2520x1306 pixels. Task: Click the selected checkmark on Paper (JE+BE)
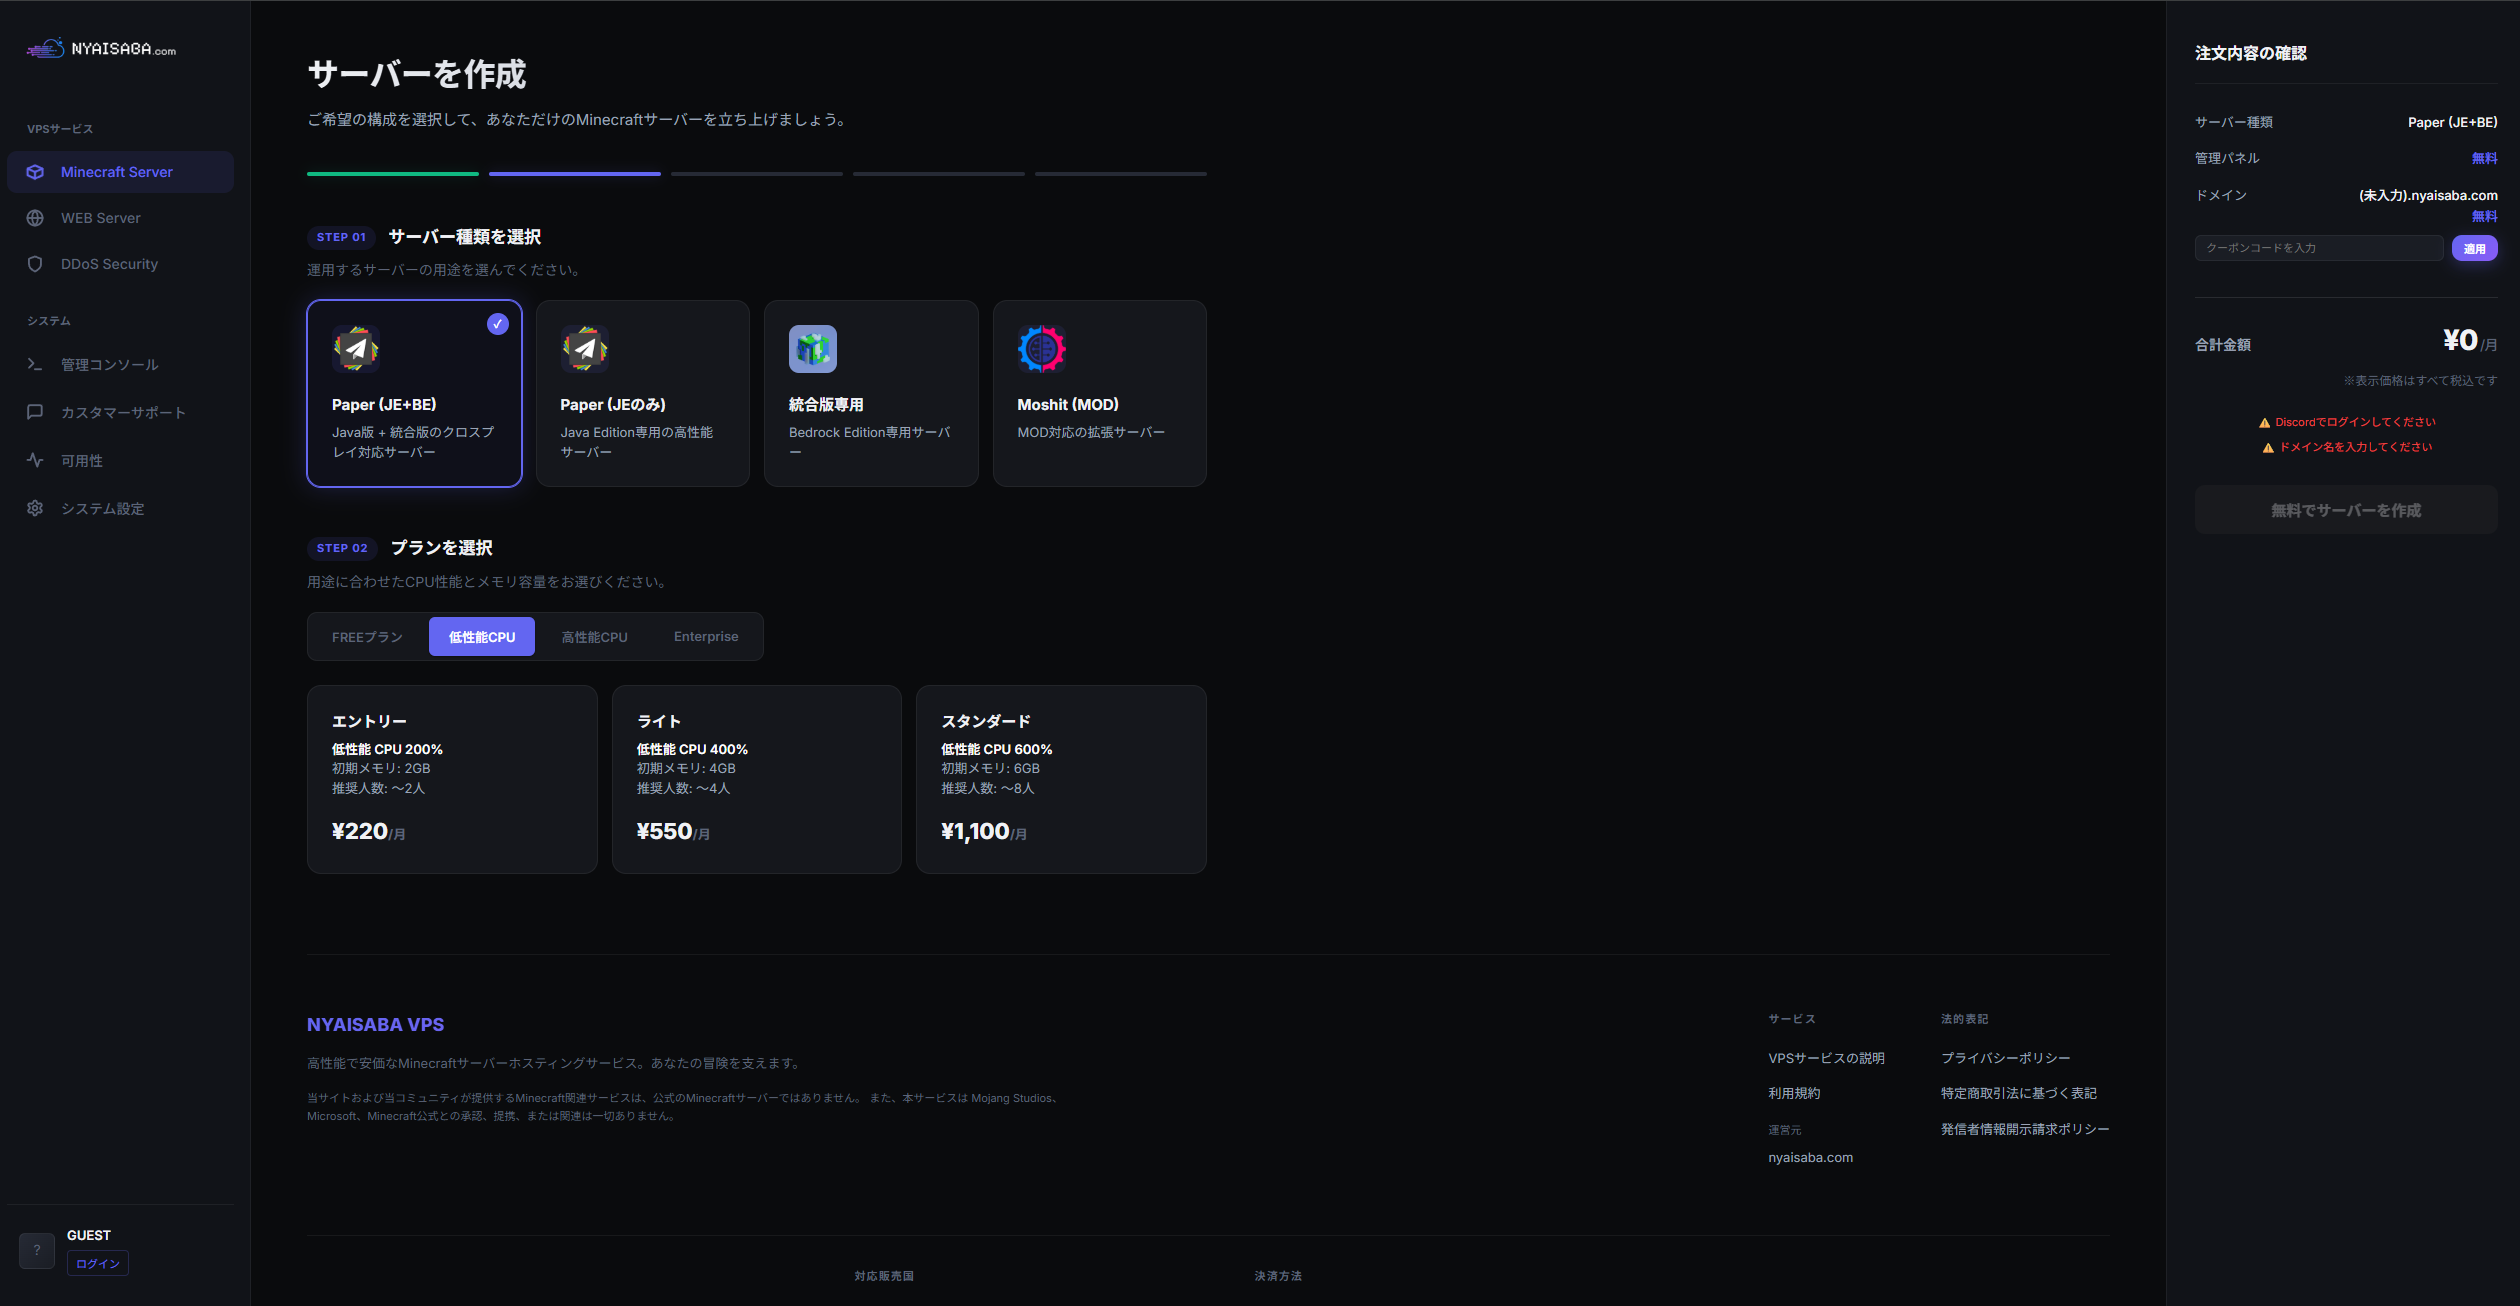point(498,324)
